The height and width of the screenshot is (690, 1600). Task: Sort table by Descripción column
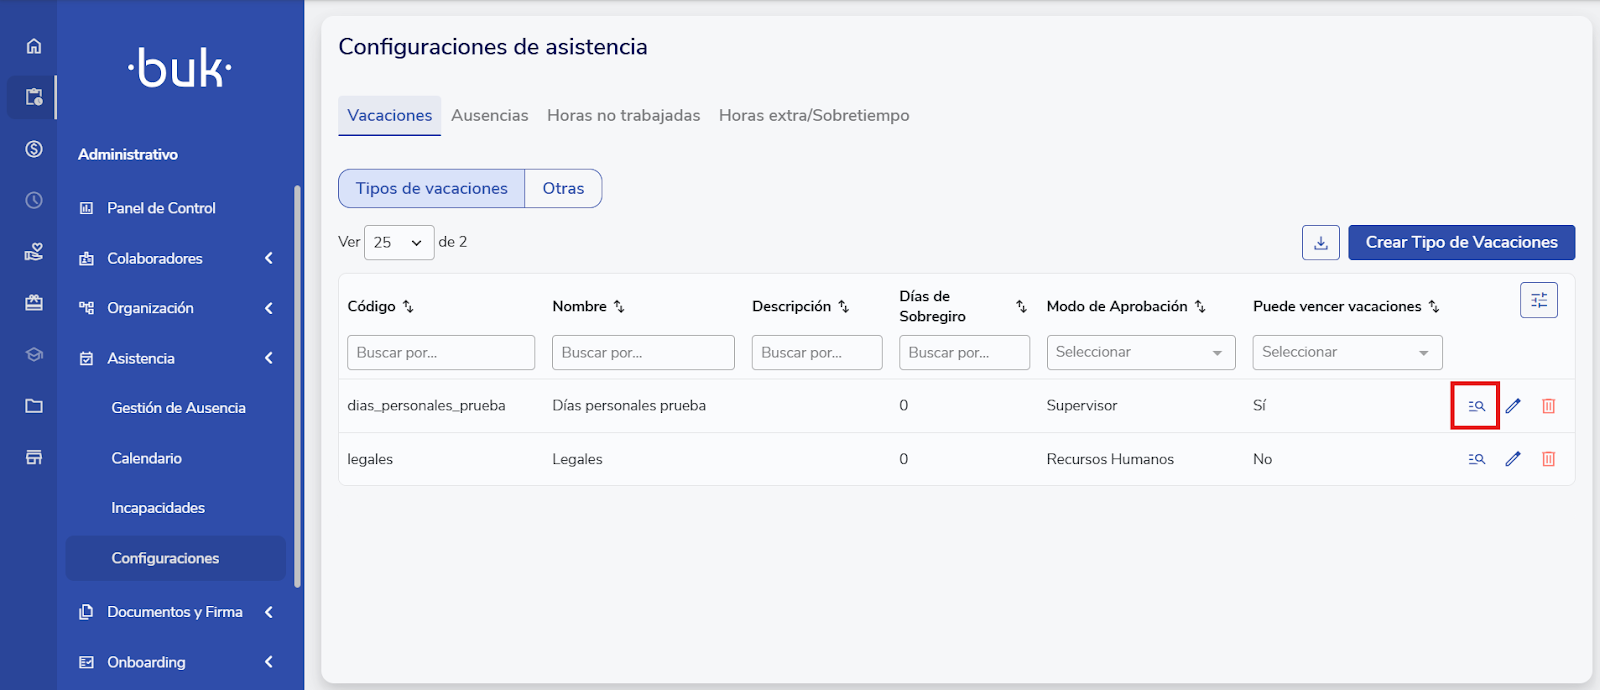point(843,306)
